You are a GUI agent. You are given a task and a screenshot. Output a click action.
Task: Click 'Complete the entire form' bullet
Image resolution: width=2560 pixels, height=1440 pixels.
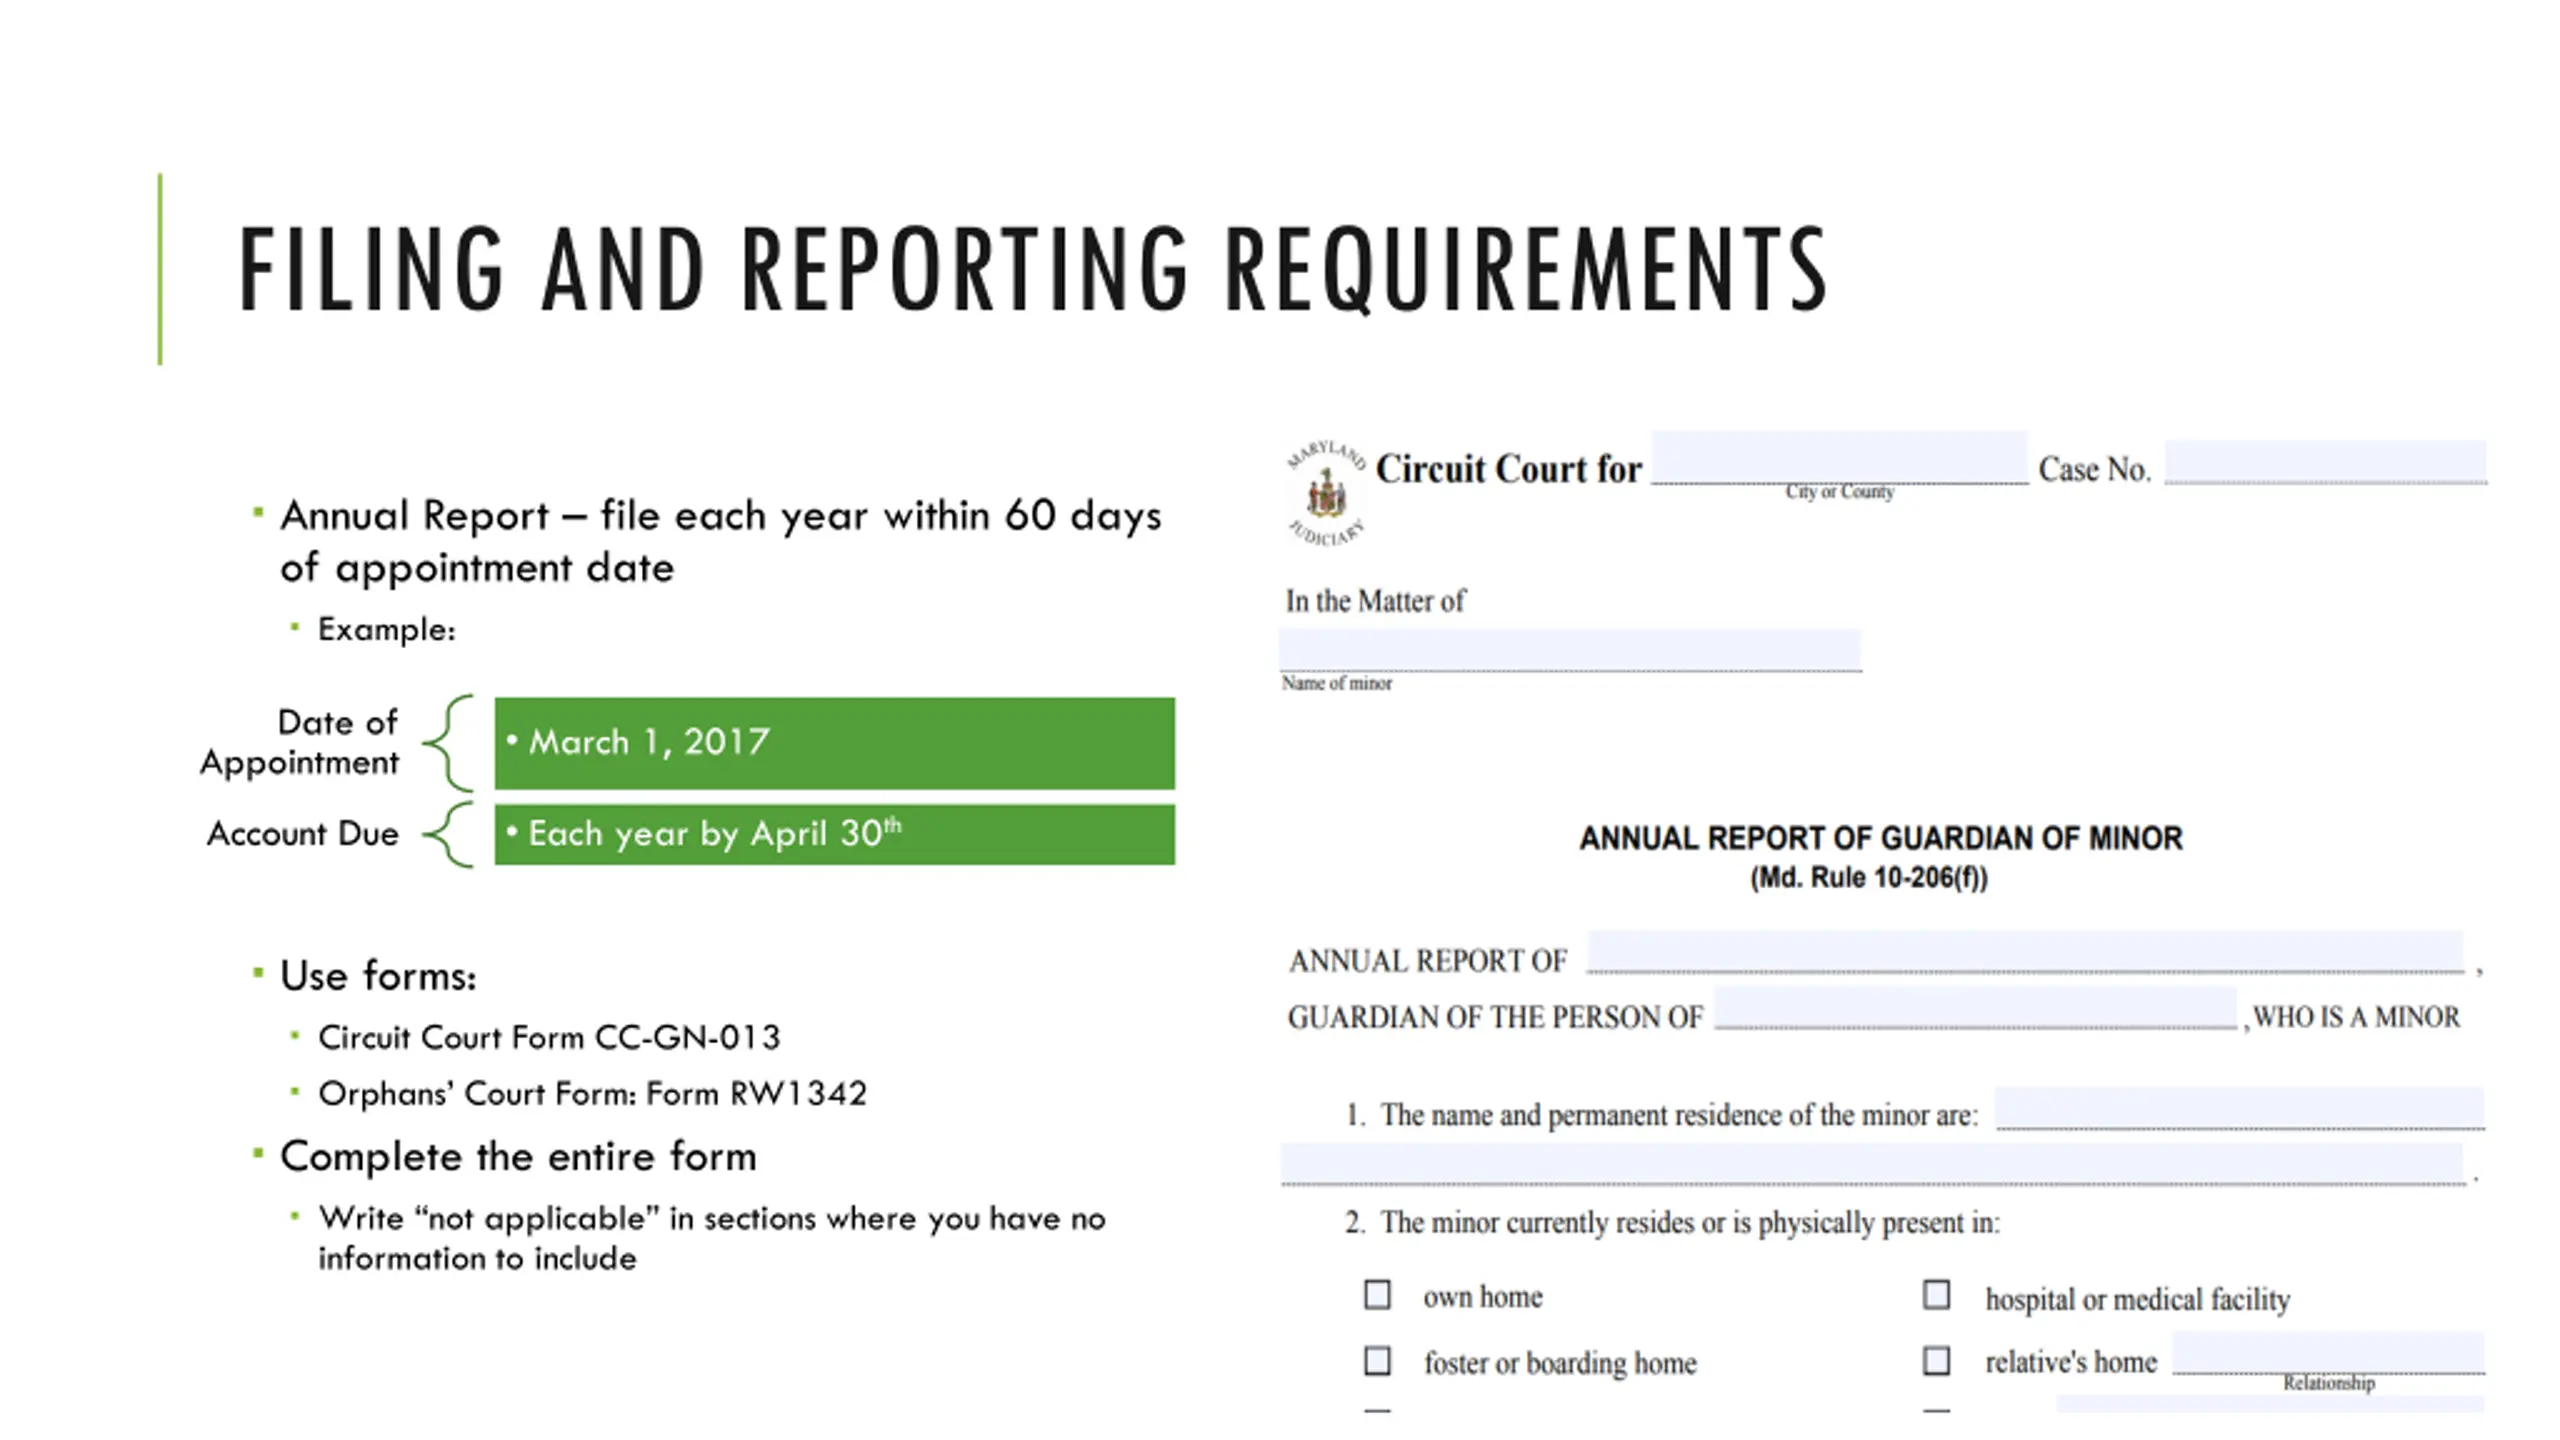(518, 1157)
